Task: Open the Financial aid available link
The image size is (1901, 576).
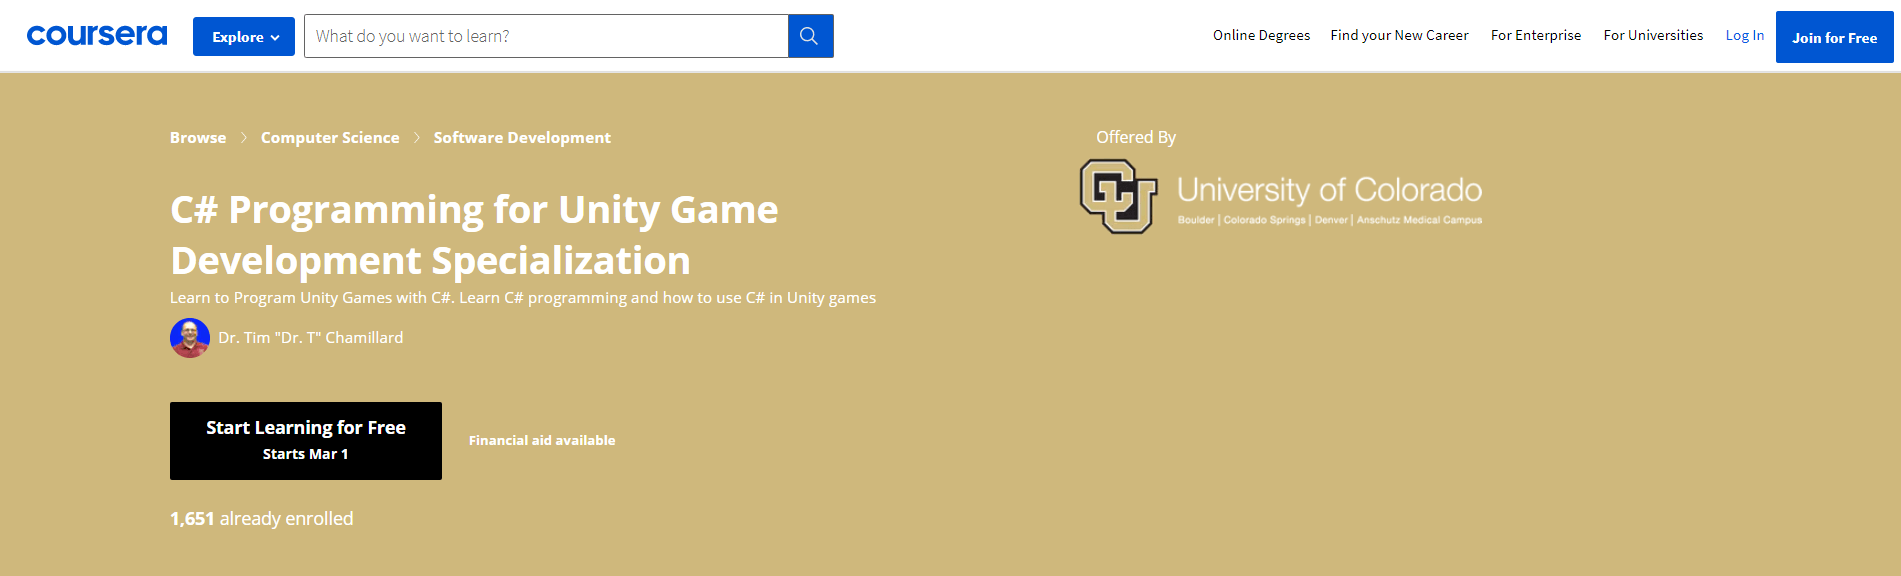Action: [x=542, y=440]
